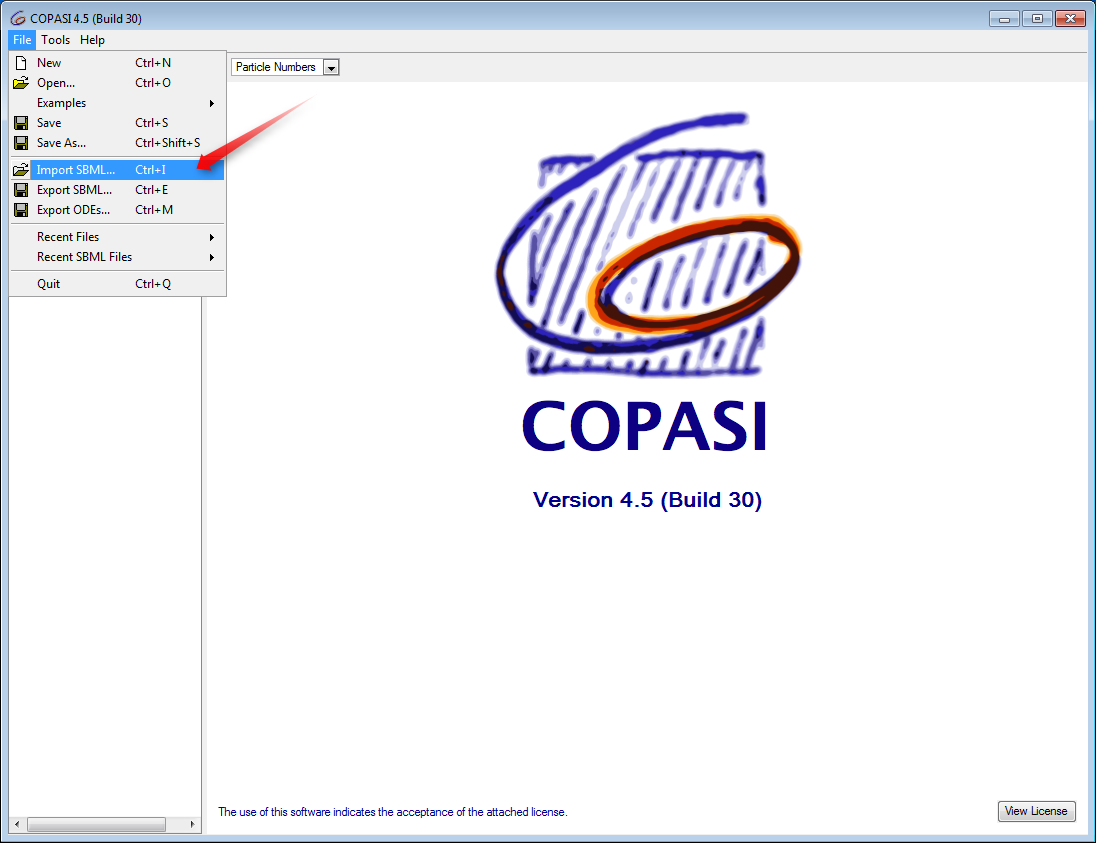Click the left arrow of horizontal scrollbar
The image size is (1096, 843).
pyautogui.click(x=17, y=824)
